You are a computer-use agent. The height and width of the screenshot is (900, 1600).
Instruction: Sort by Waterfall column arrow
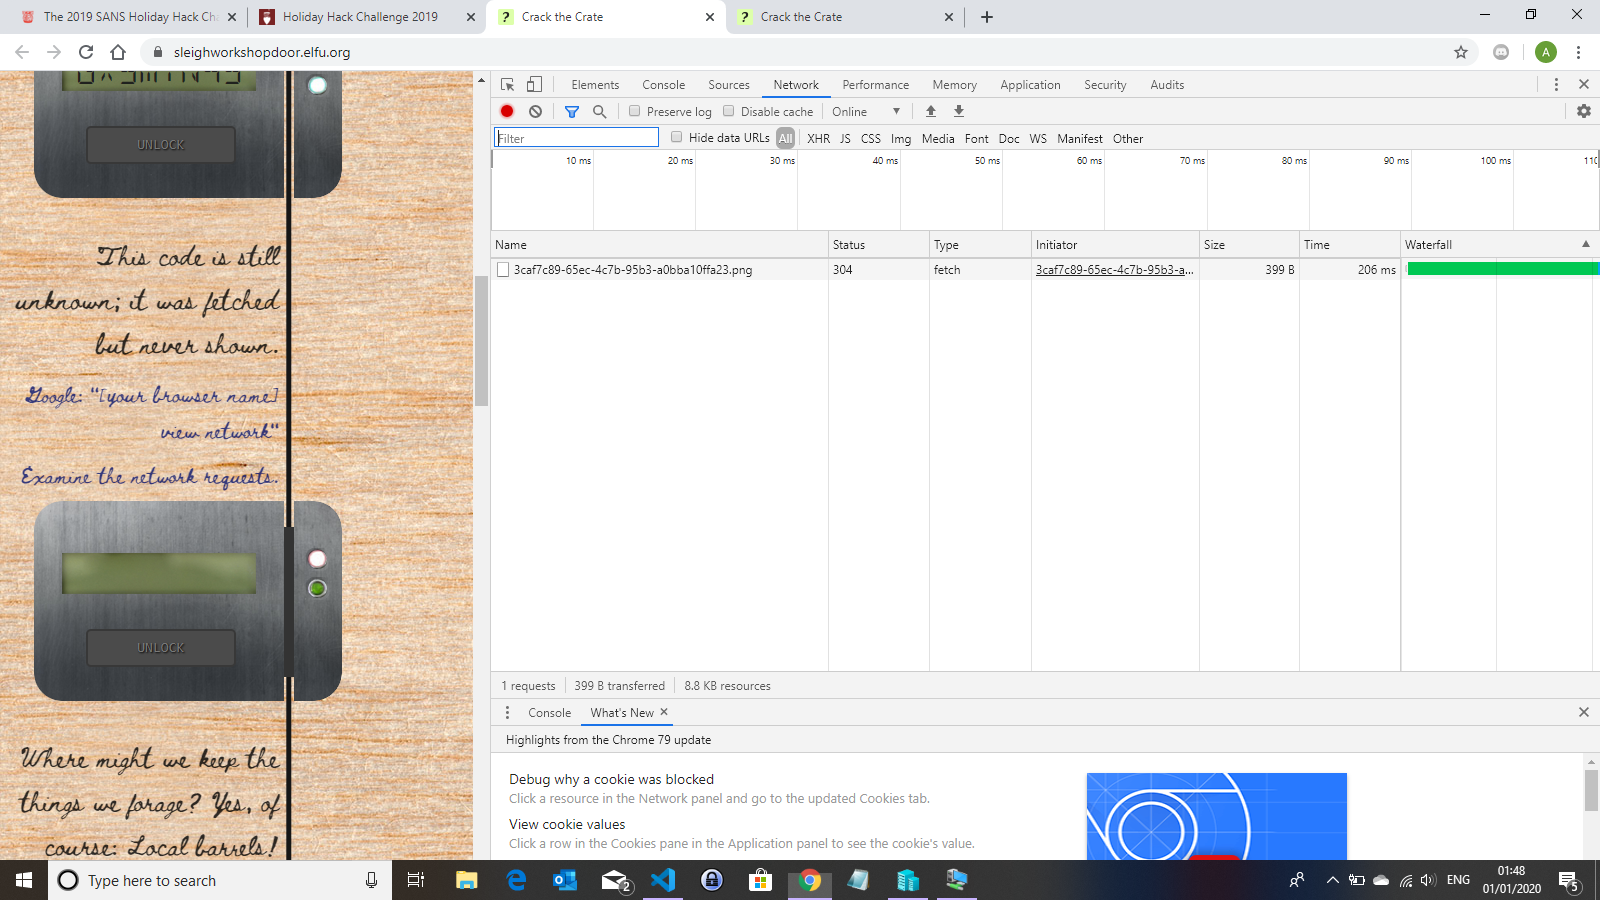pos(1585,244)
